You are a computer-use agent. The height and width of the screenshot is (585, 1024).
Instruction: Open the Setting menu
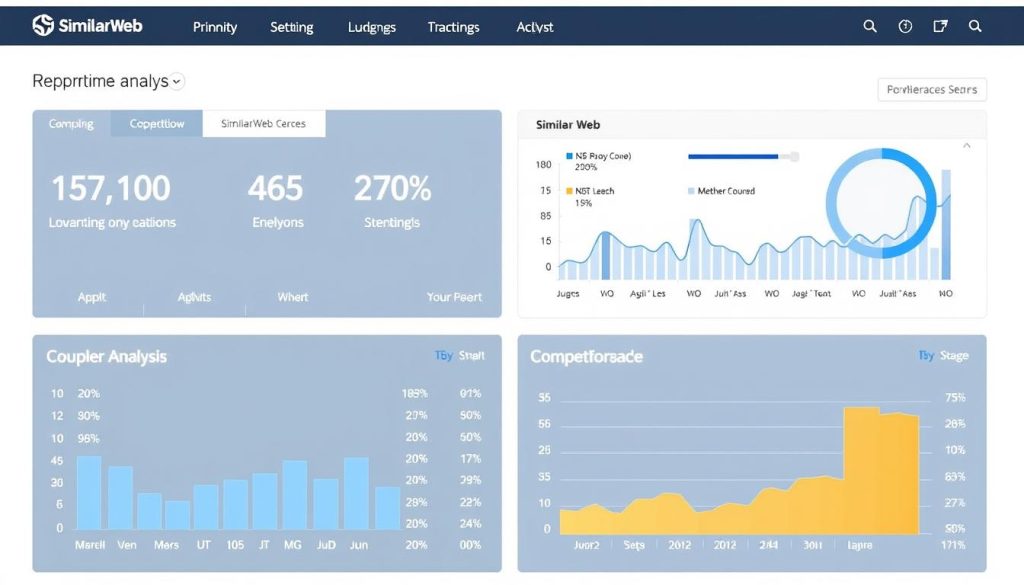click(x=292, y=27)
